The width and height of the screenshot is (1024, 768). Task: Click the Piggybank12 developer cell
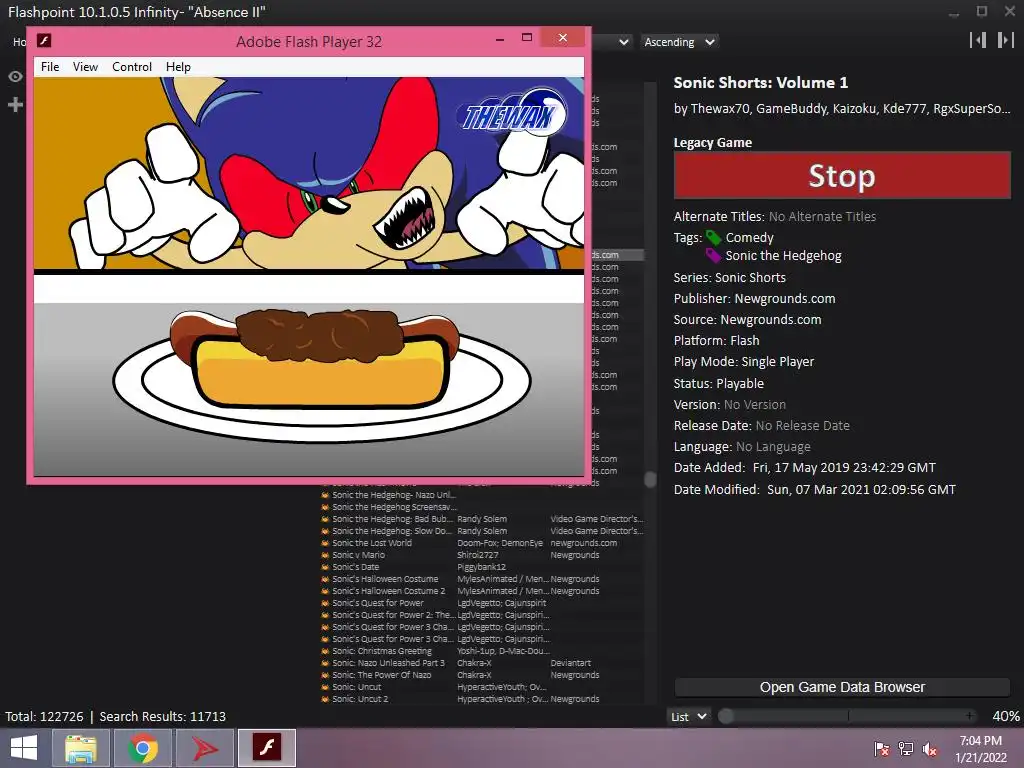tap(481, 567)
